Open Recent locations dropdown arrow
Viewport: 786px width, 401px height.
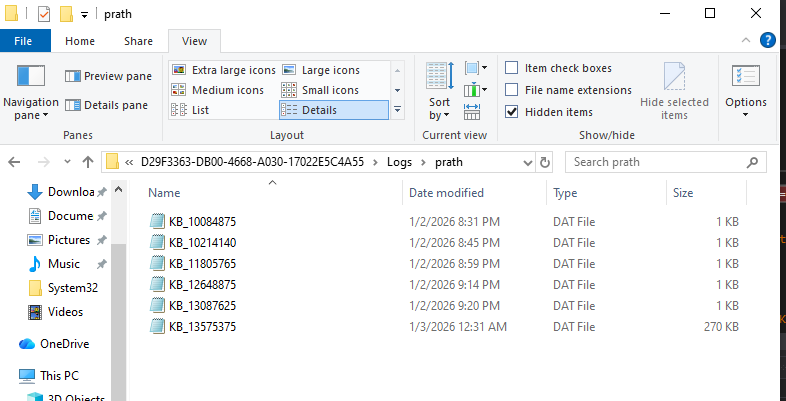(x=68, y=162)
